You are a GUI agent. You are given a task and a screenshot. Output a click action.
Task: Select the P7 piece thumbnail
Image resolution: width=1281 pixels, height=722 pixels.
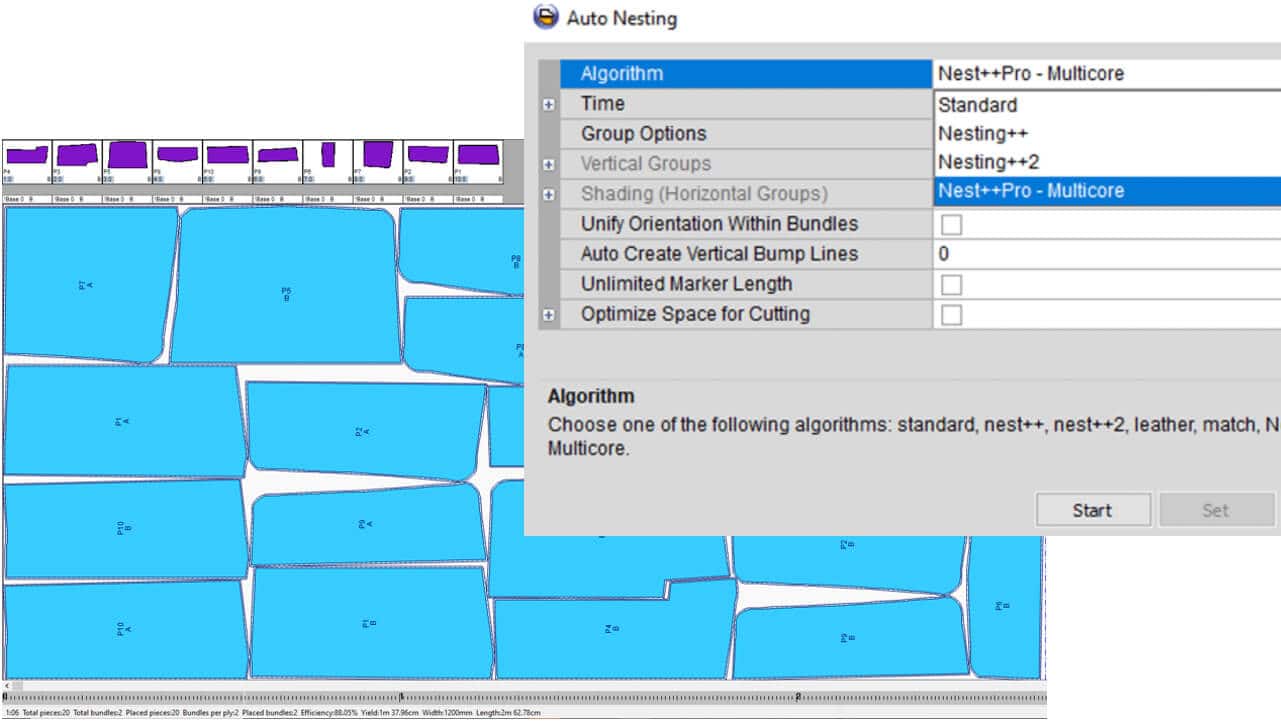pos(377,155)
